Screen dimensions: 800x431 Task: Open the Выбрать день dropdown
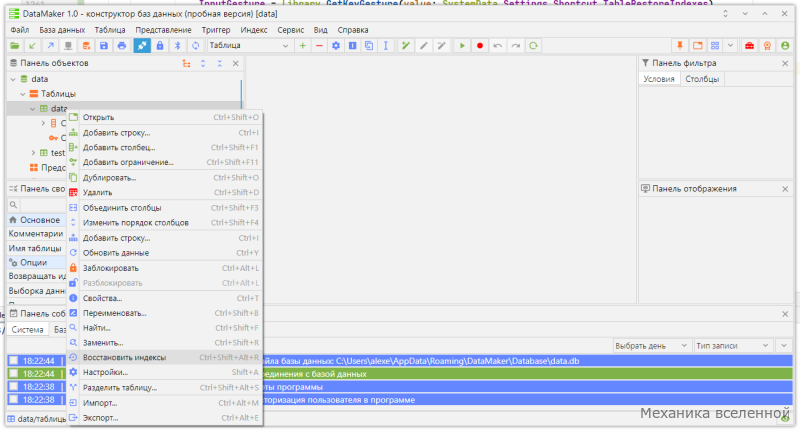point(652,346)
